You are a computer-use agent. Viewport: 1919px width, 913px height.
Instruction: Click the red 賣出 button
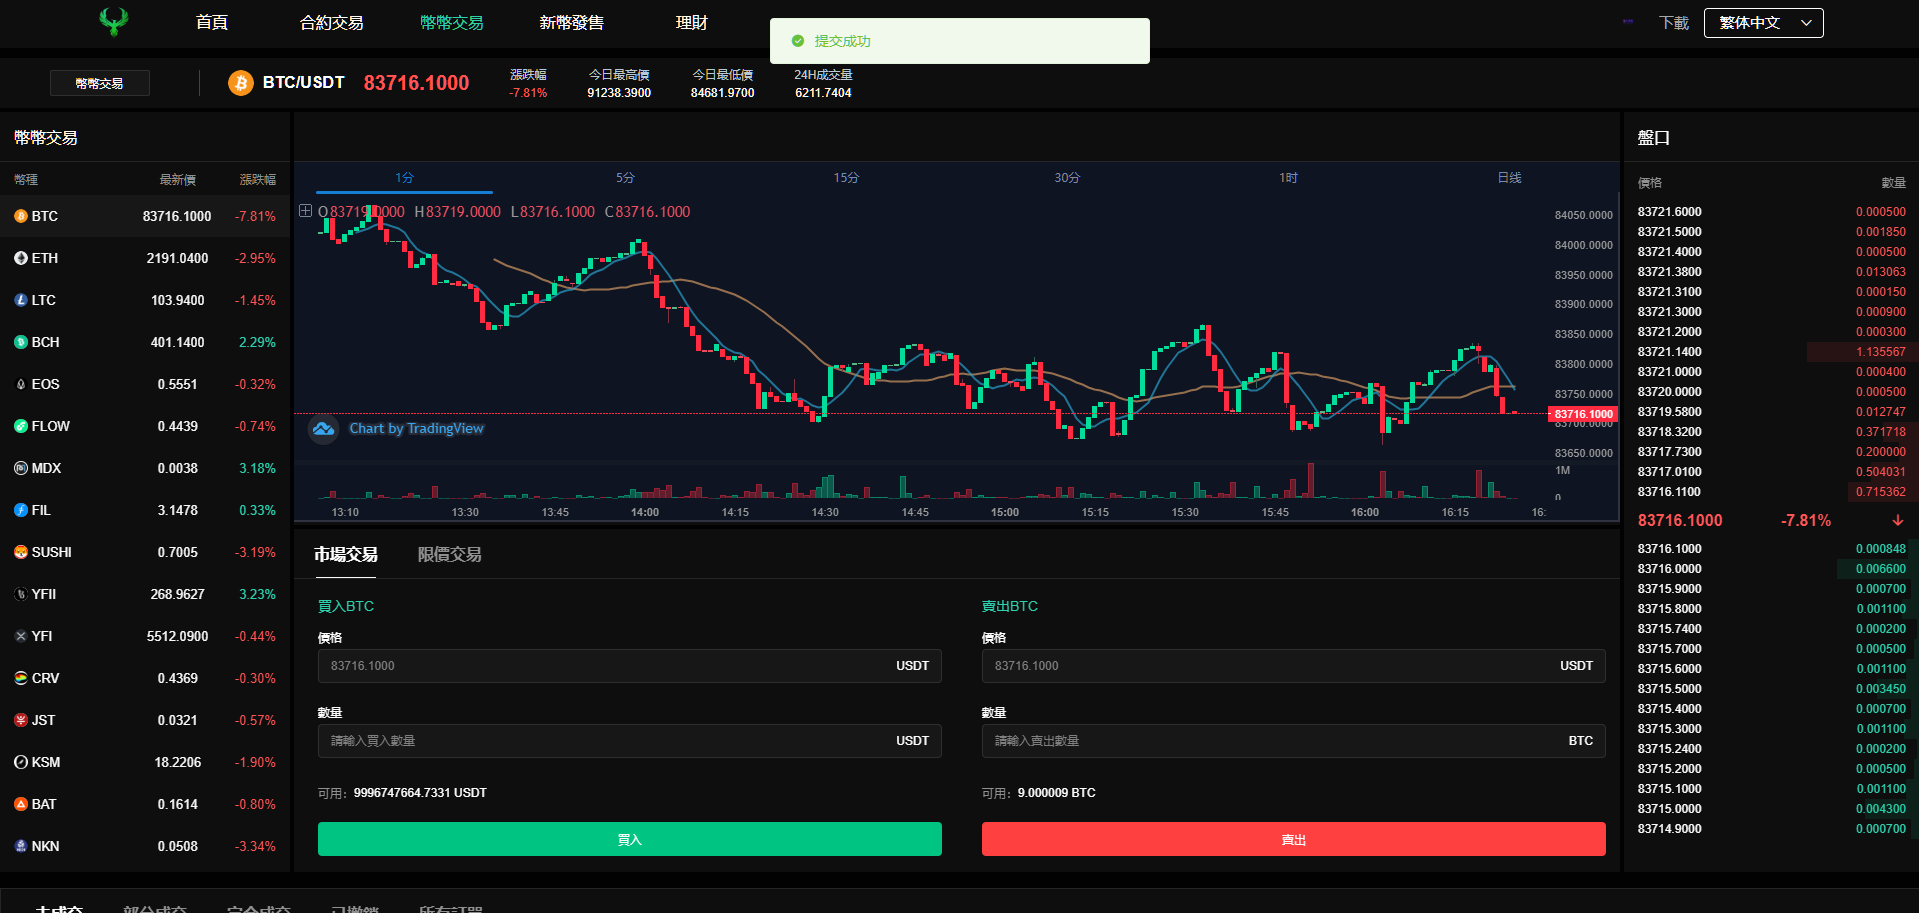point(1293,839)
